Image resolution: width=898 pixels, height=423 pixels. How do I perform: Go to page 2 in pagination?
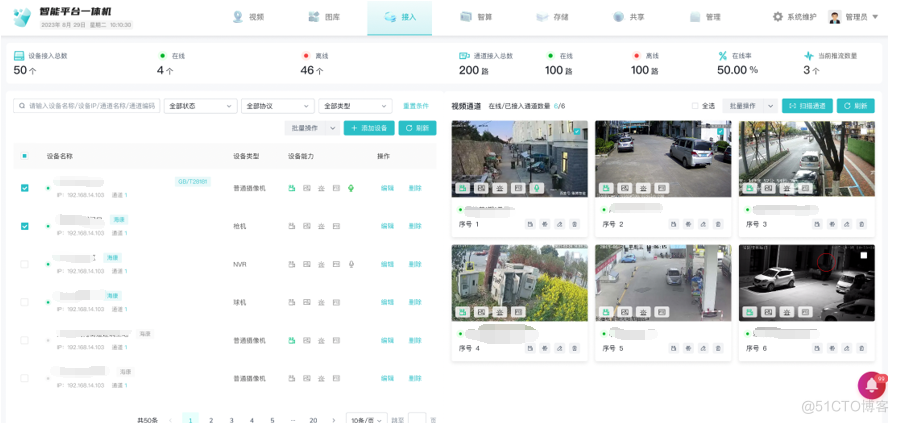(x=211, y=420)
